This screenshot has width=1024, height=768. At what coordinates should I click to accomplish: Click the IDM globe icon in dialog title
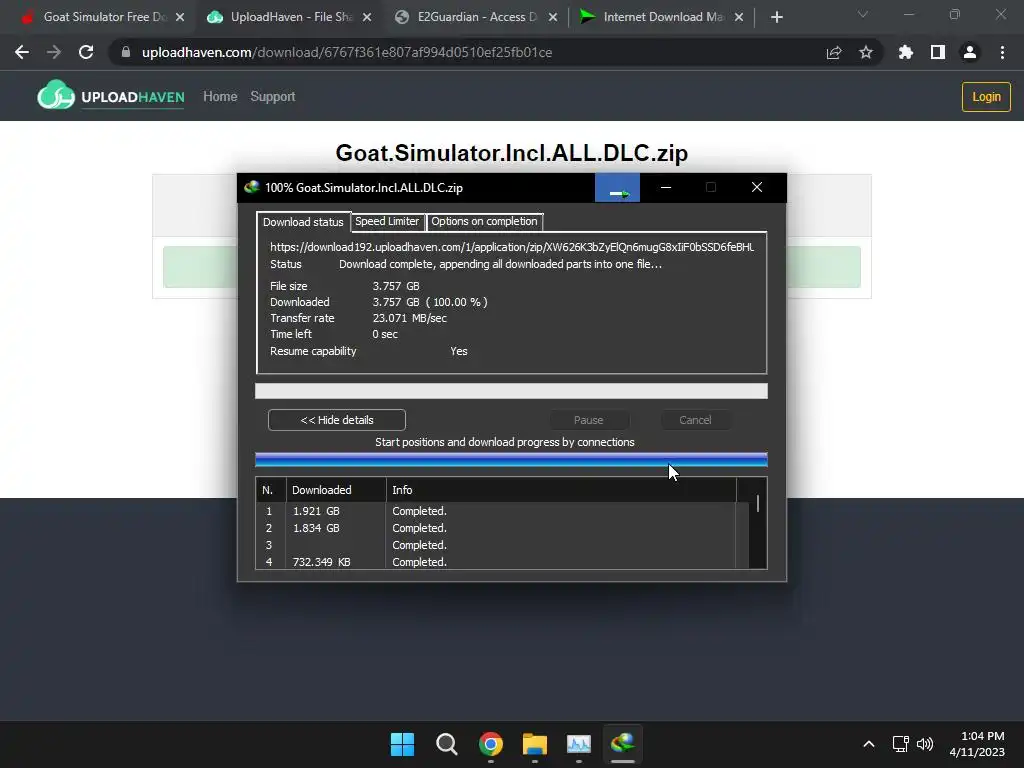point(251,187)
